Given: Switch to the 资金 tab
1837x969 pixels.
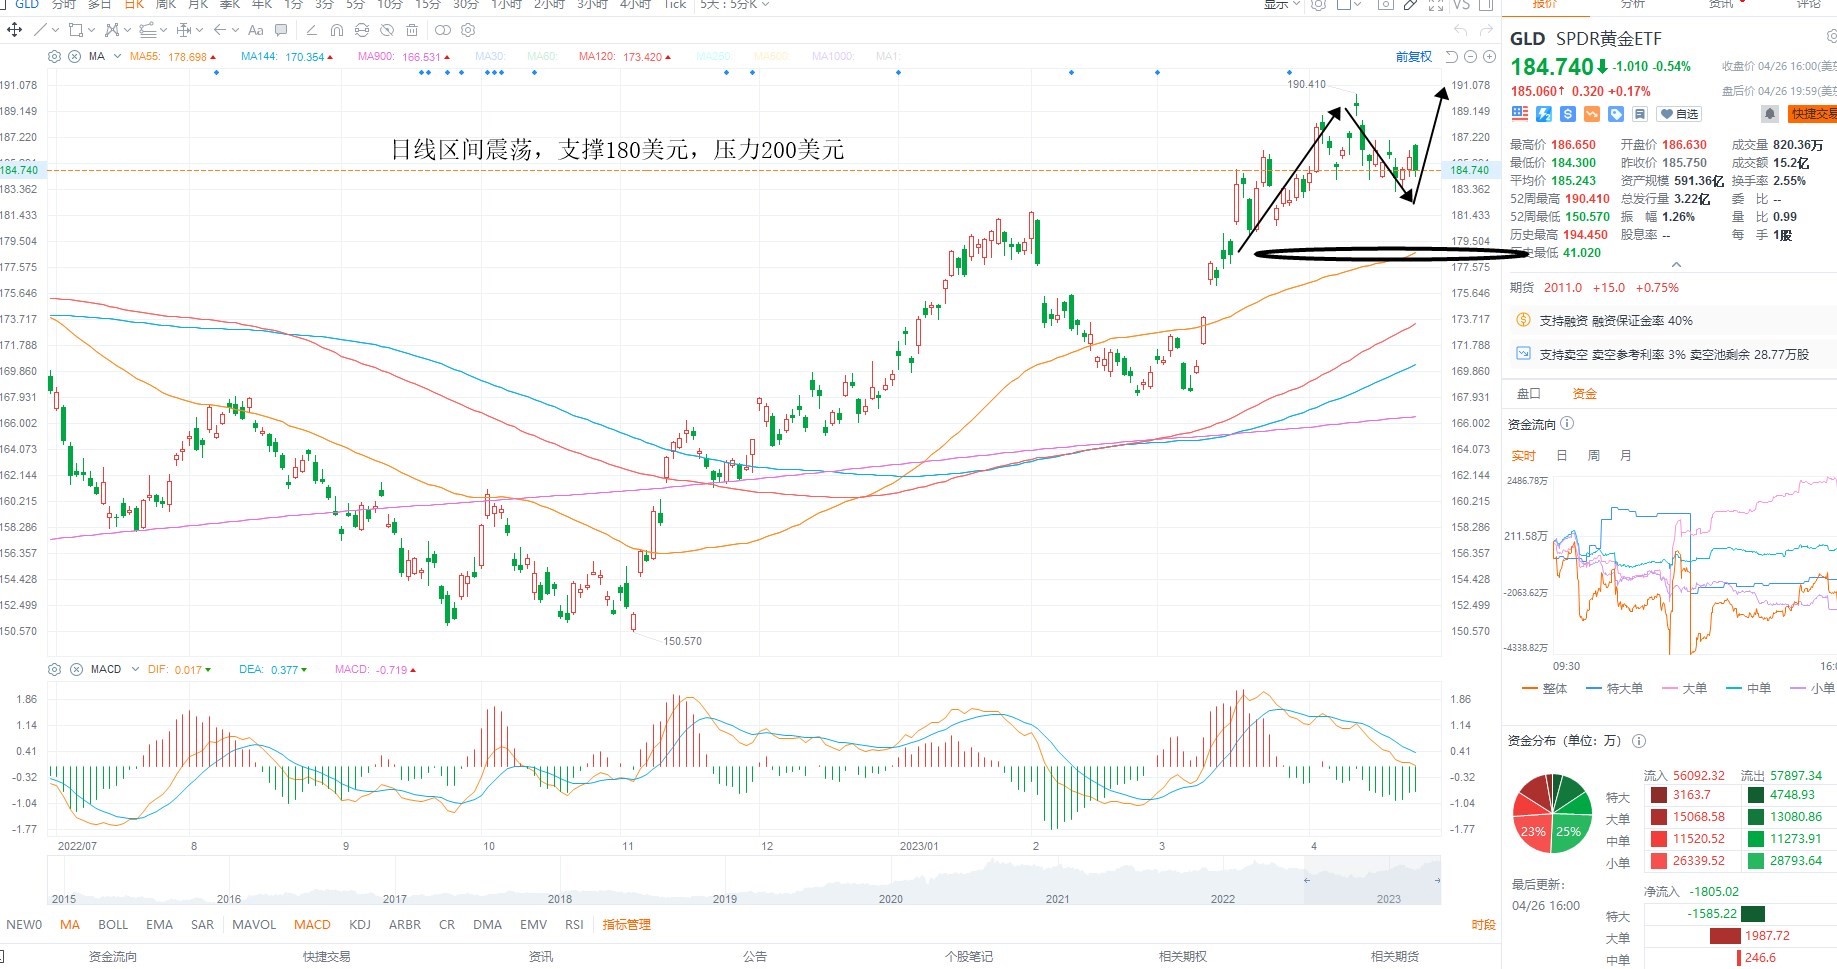Looking at the screenshot, I should [x=1585, y=394].
